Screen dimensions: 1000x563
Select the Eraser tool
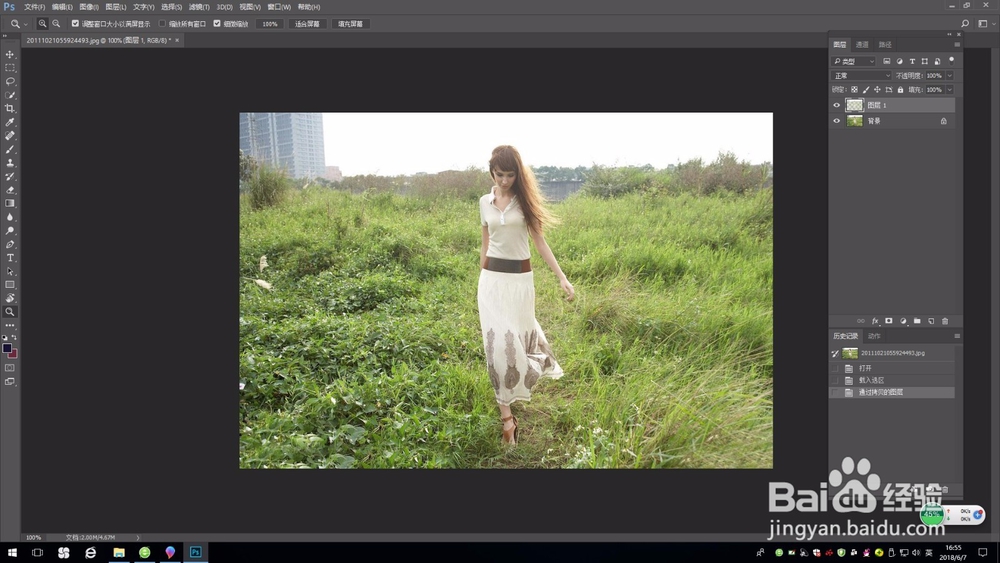(10, 190)
